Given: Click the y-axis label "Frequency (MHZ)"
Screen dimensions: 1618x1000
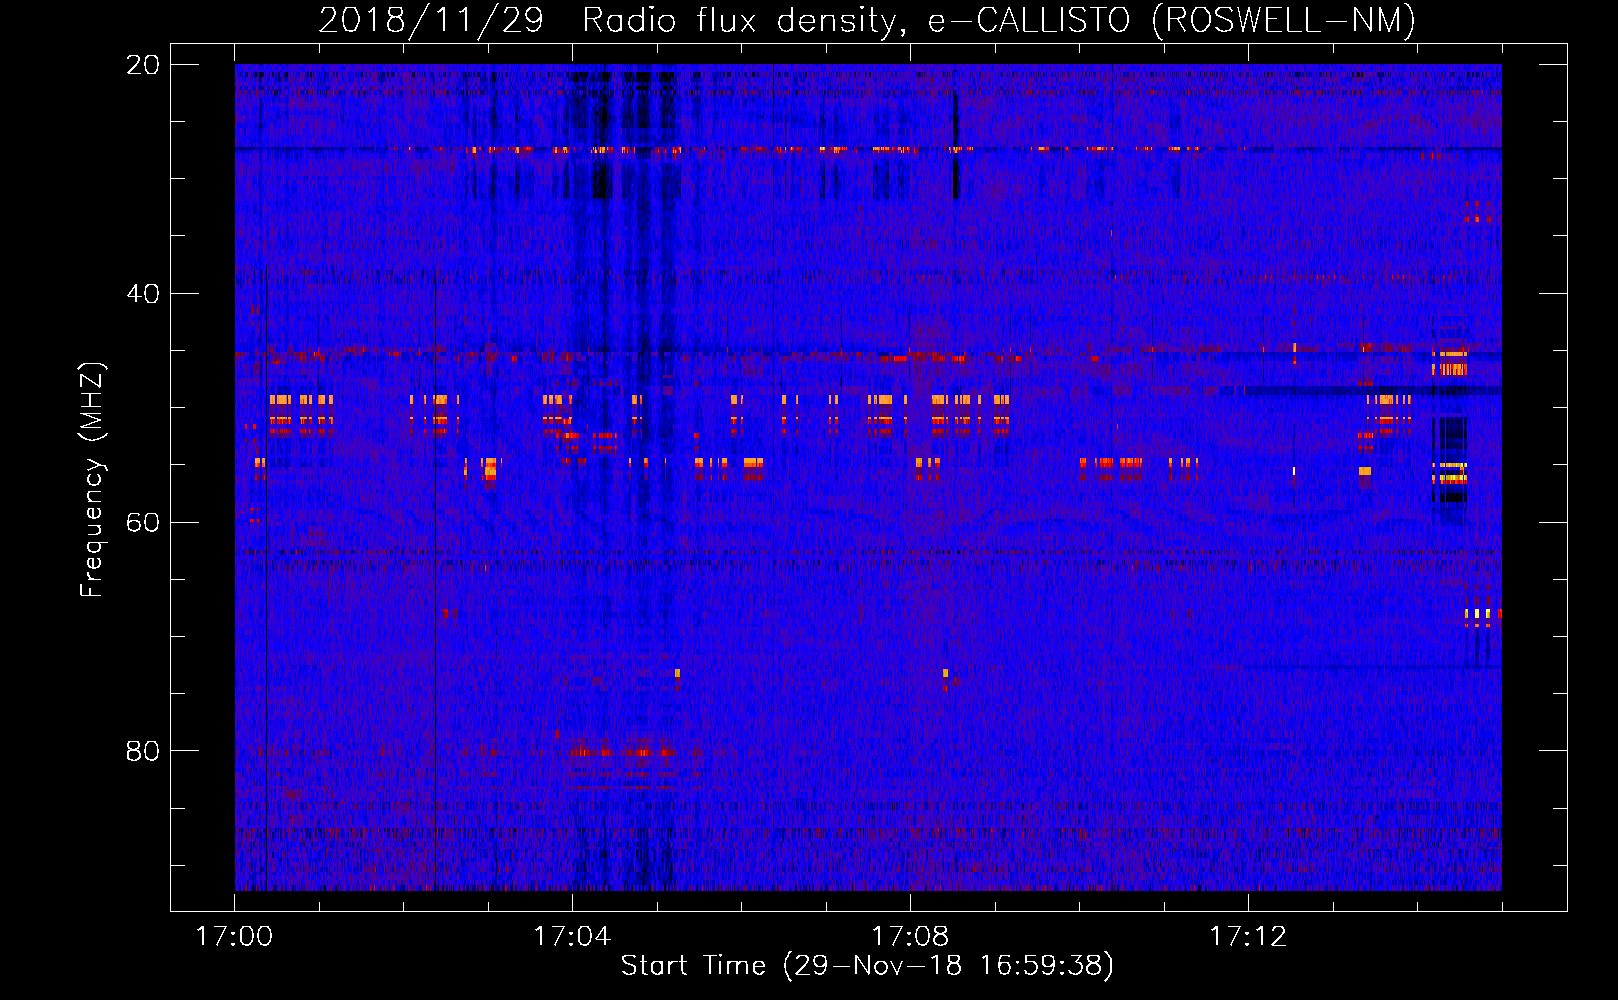Looking at the screenshot, I should point(92,480).
